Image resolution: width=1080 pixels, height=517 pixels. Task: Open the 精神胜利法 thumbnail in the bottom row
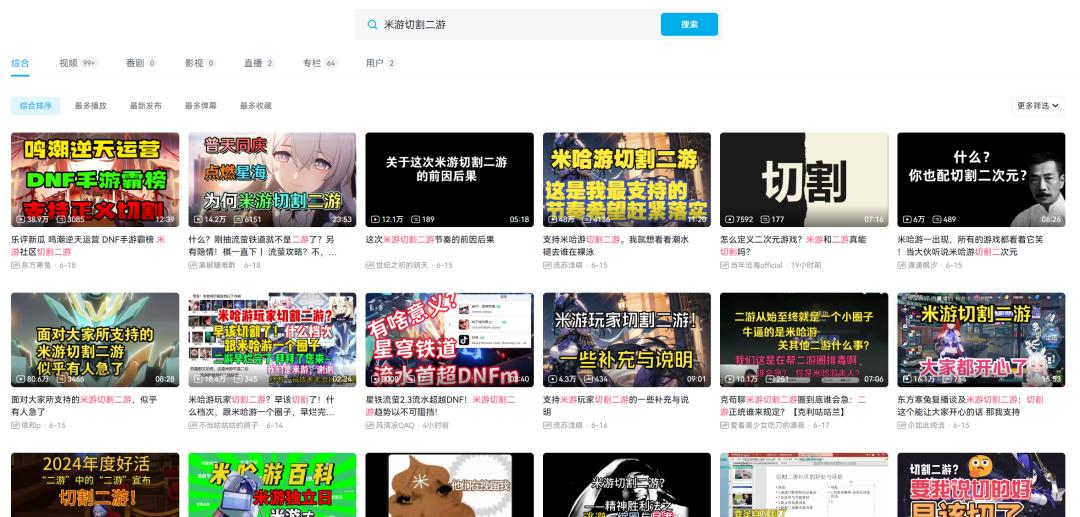point(627,485)
